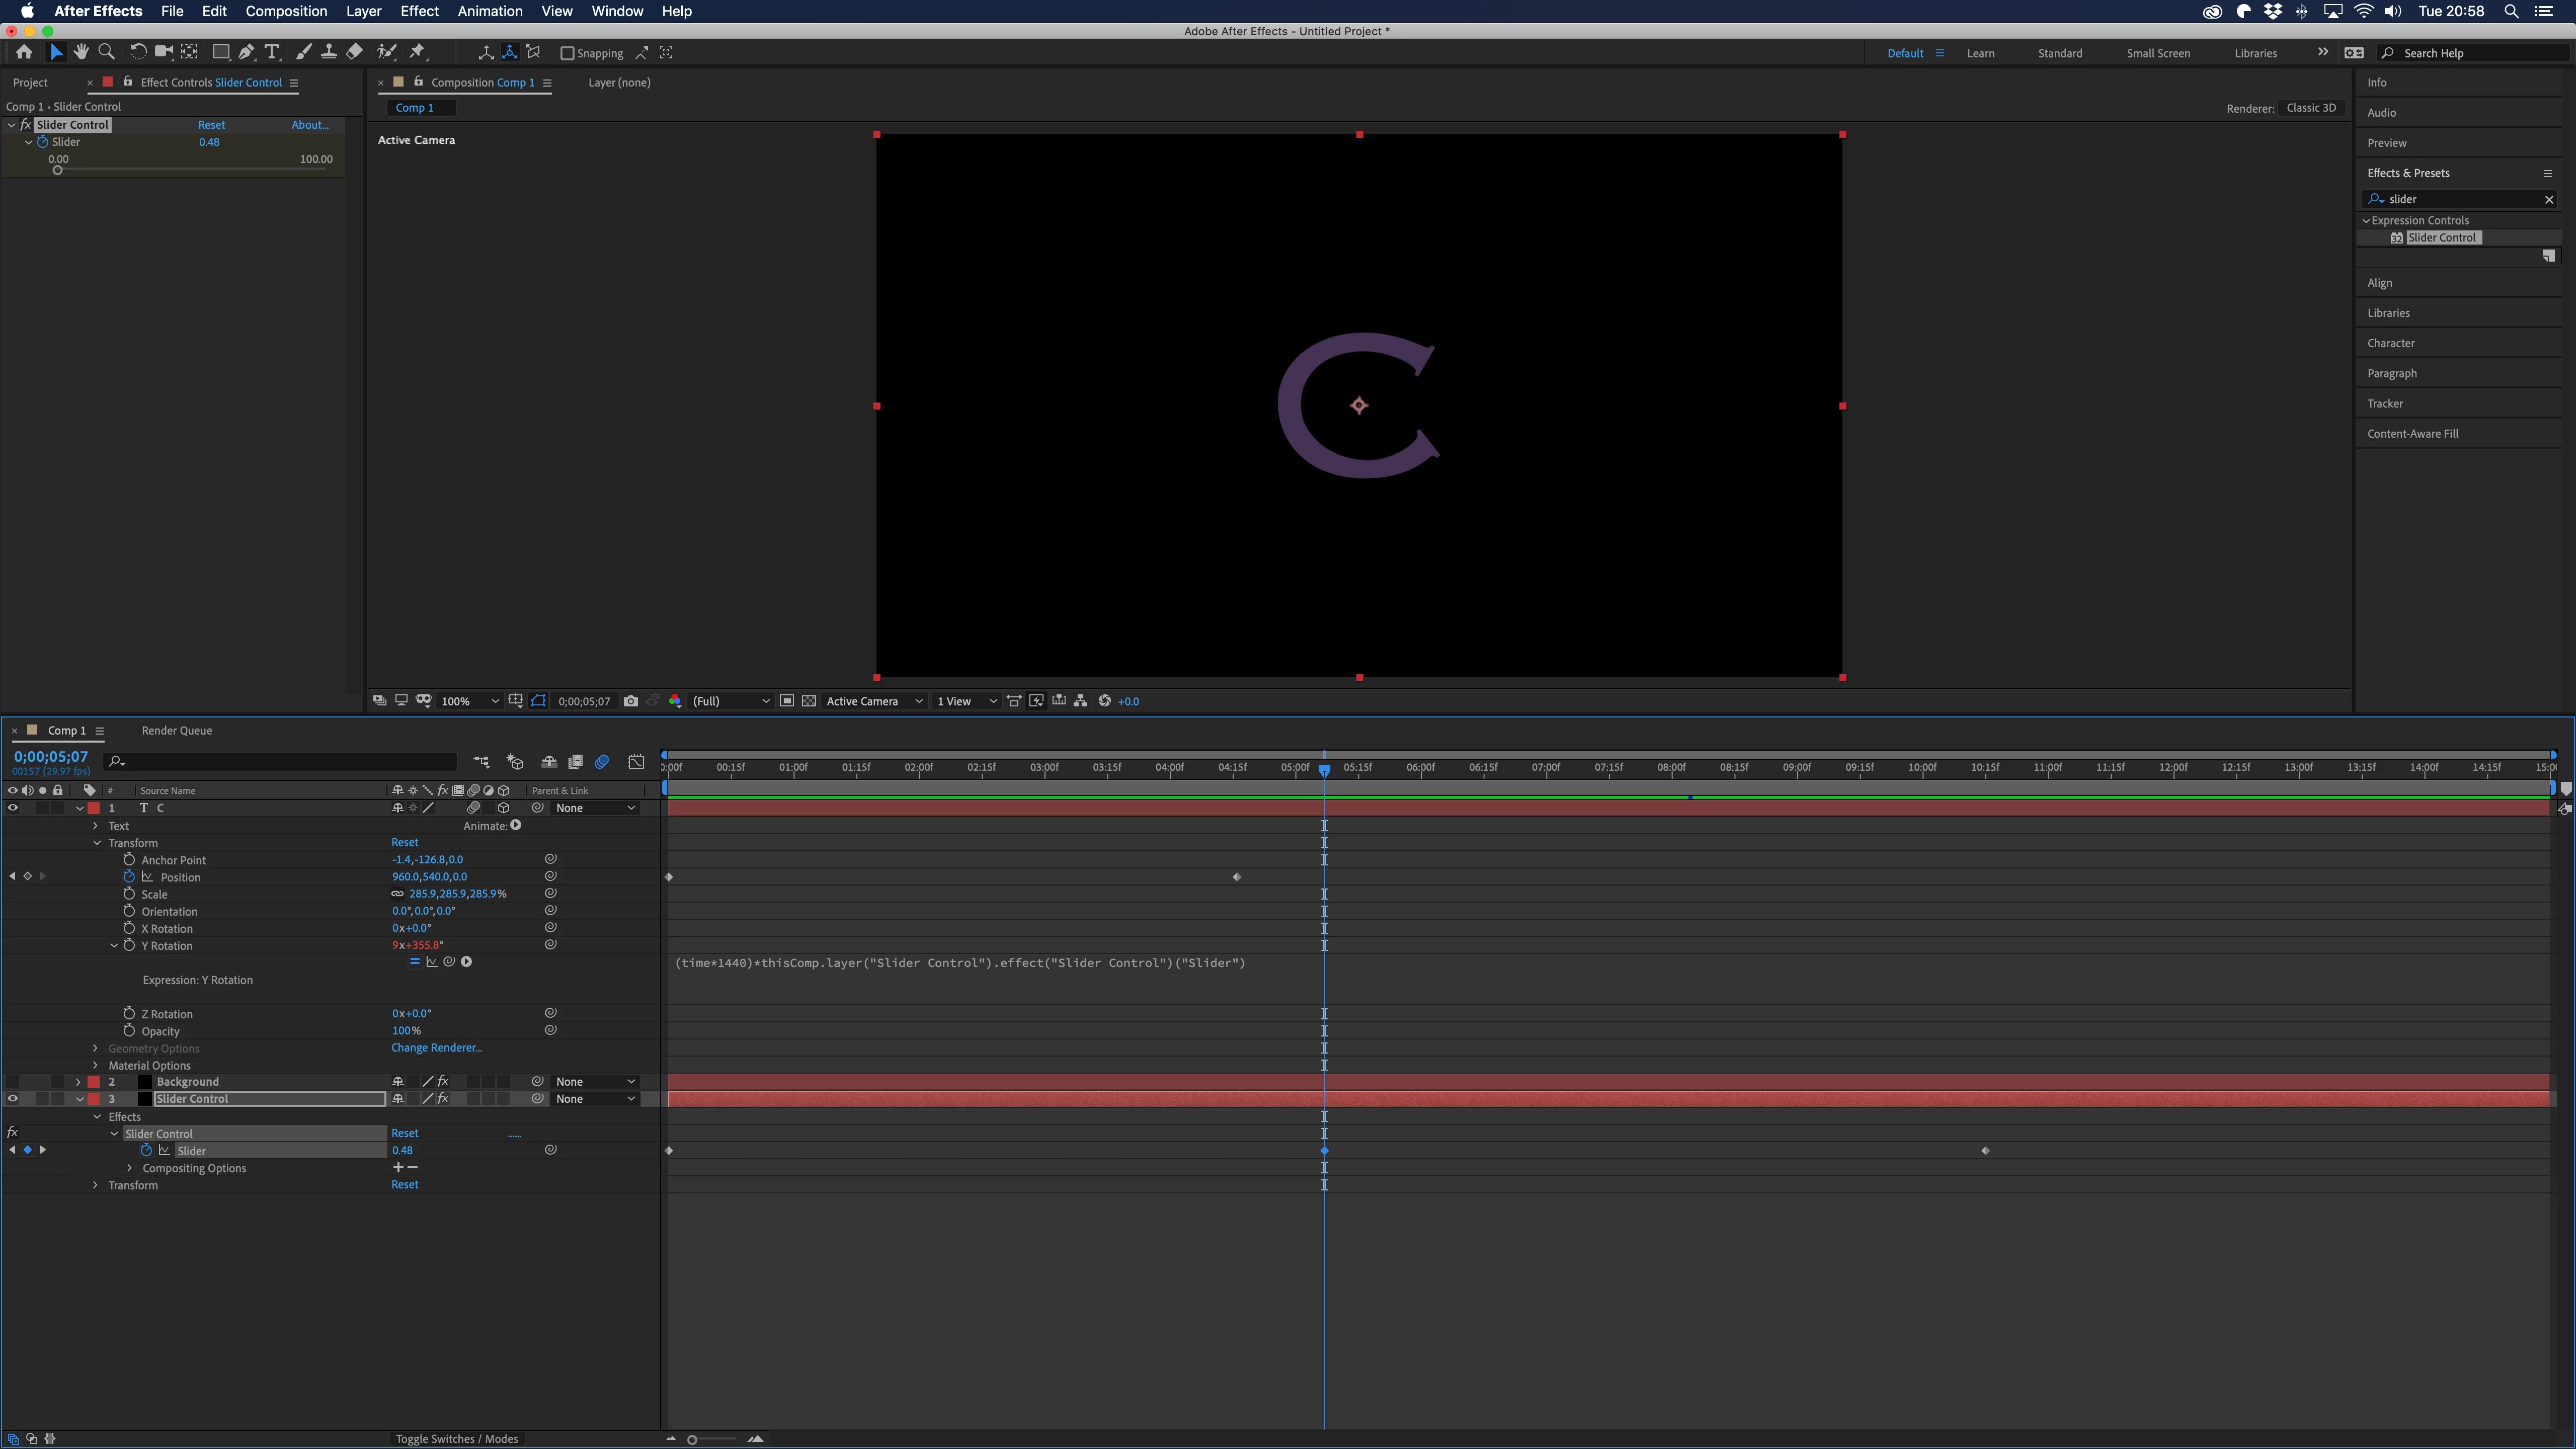
Task: Toggle the Position stopwatch
Action: click(129, 876)
